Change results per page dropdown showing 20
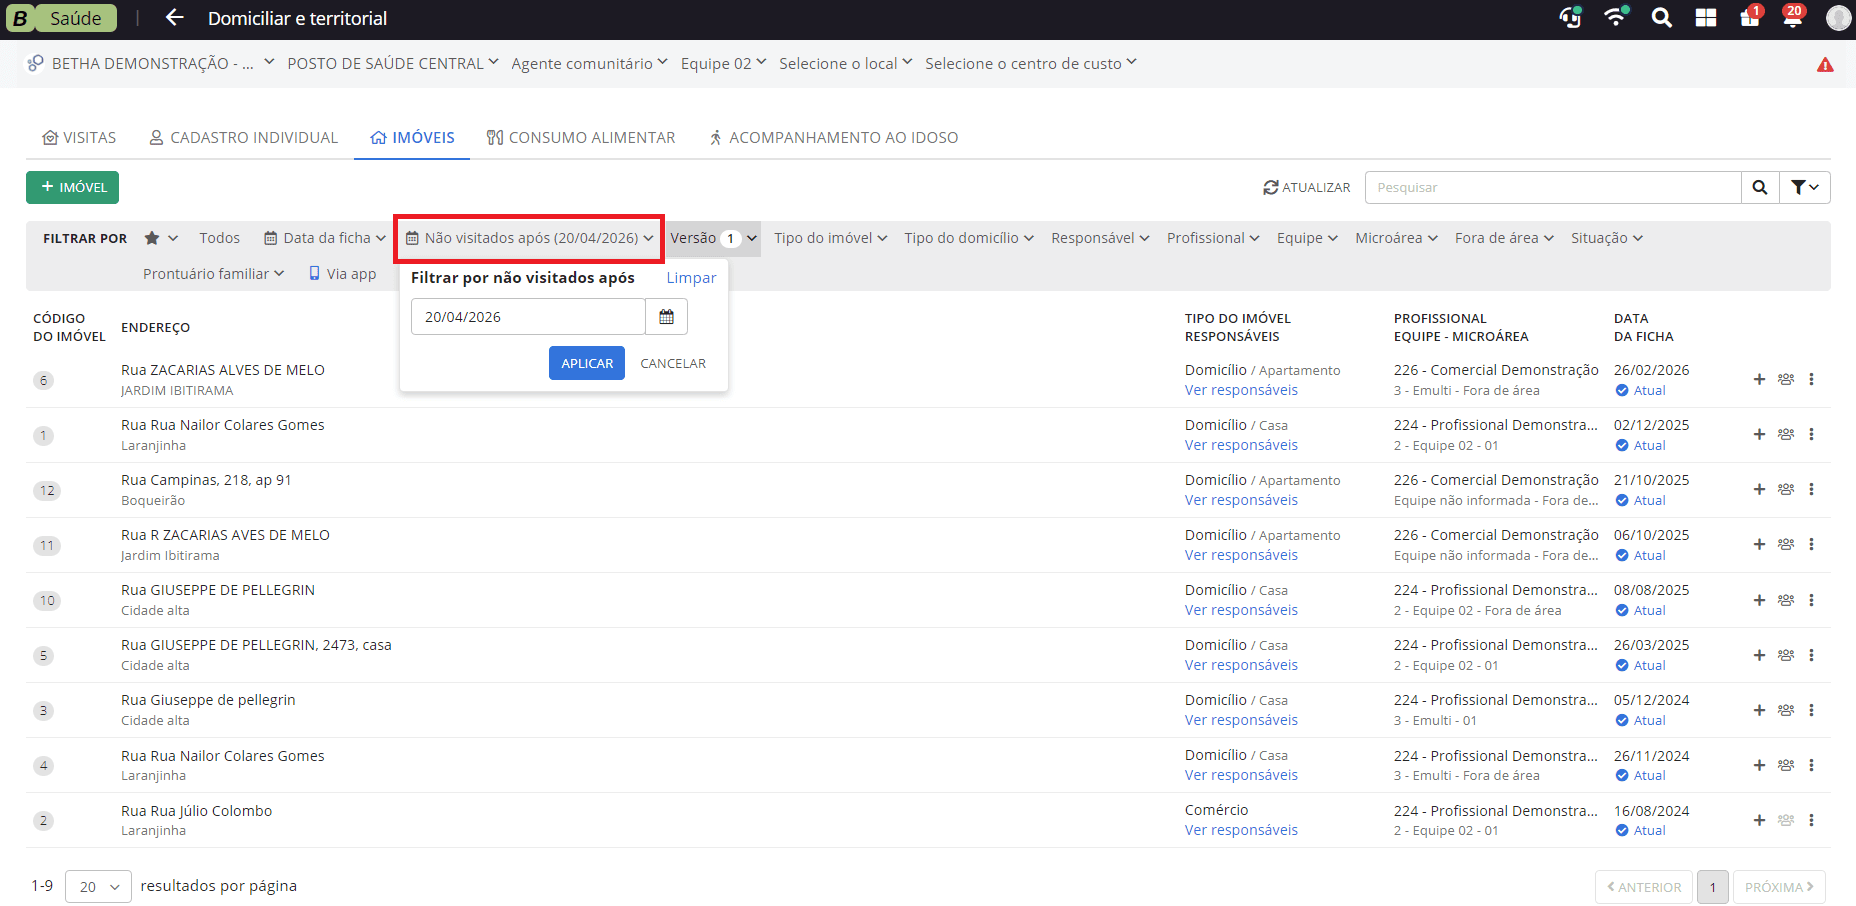Screen dimensions: 1856x906 click(98, 887)
